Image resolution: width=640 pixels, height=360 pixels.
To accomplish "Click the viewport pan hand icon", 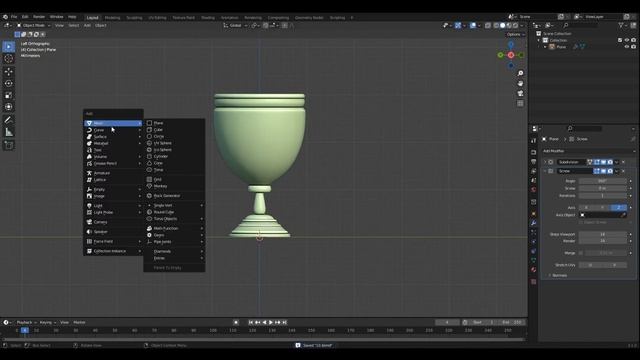I will (x=520, y=83).
